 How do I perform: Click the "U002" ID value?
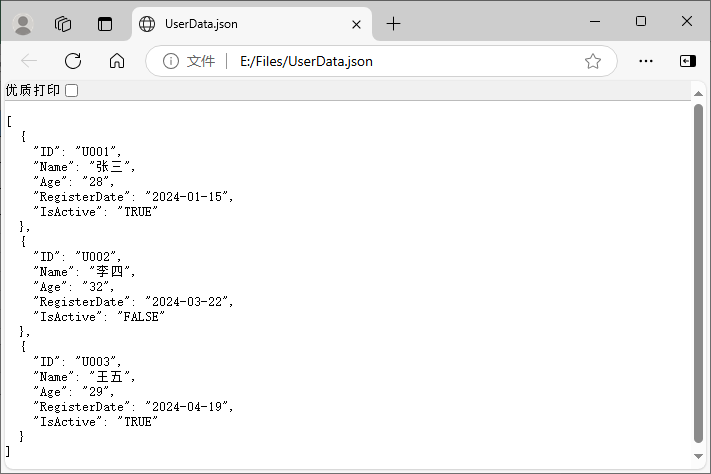tap(96, 256)
